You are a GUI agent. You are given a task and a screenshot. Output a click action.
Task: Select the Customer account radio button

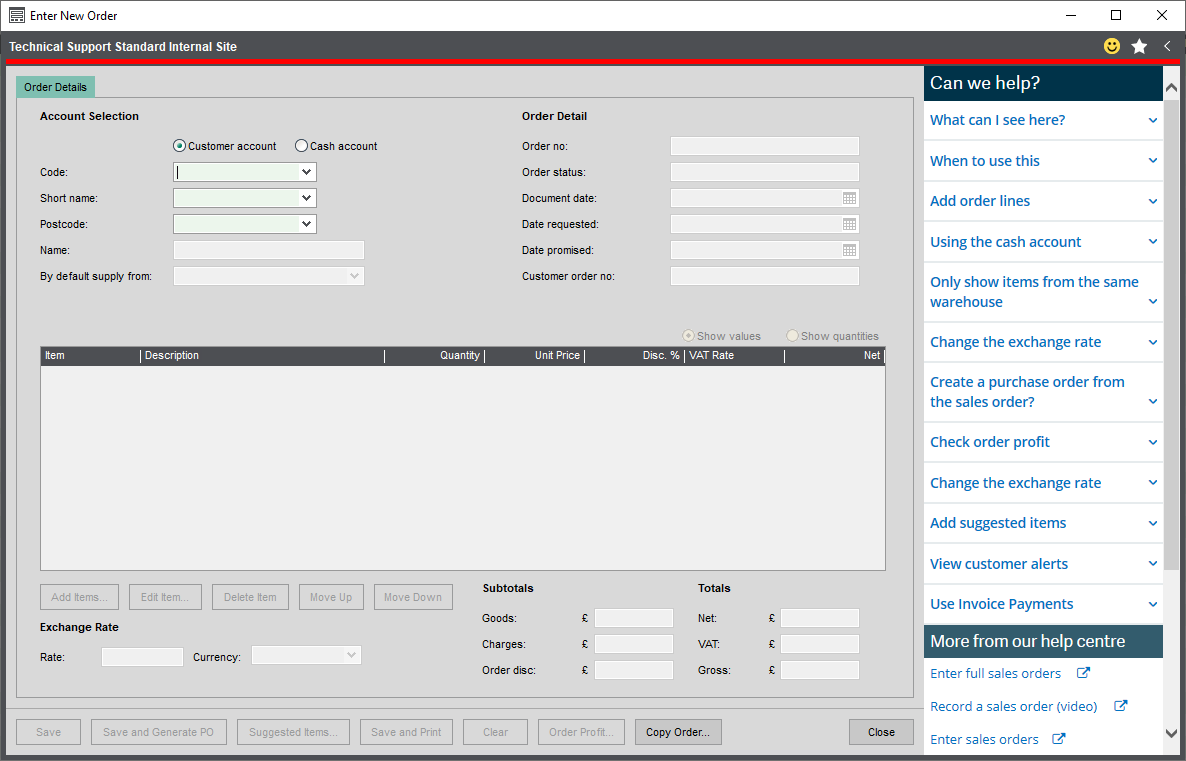(x=180, y=145)
